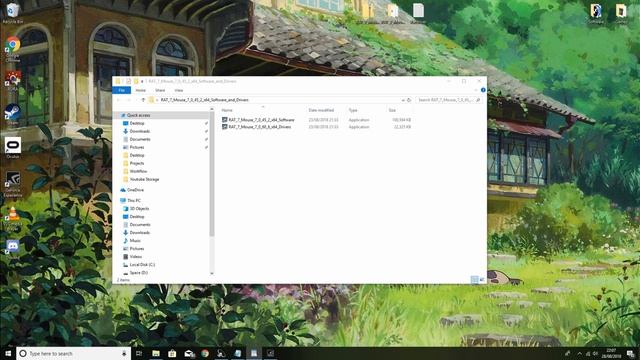Open the quick access toolbar customize dropdown
This screenshot has height=360, width=640.
pos(142,81)
